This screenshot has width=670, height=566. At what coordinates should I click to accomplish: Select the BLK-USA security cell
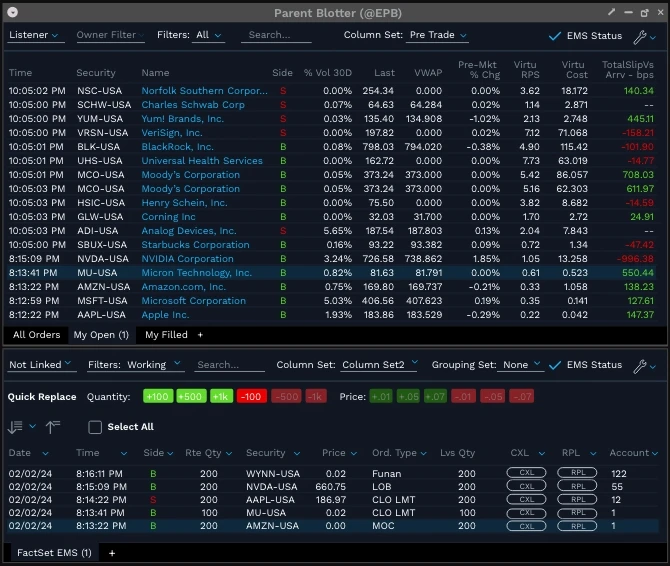[x=98, y=147]
